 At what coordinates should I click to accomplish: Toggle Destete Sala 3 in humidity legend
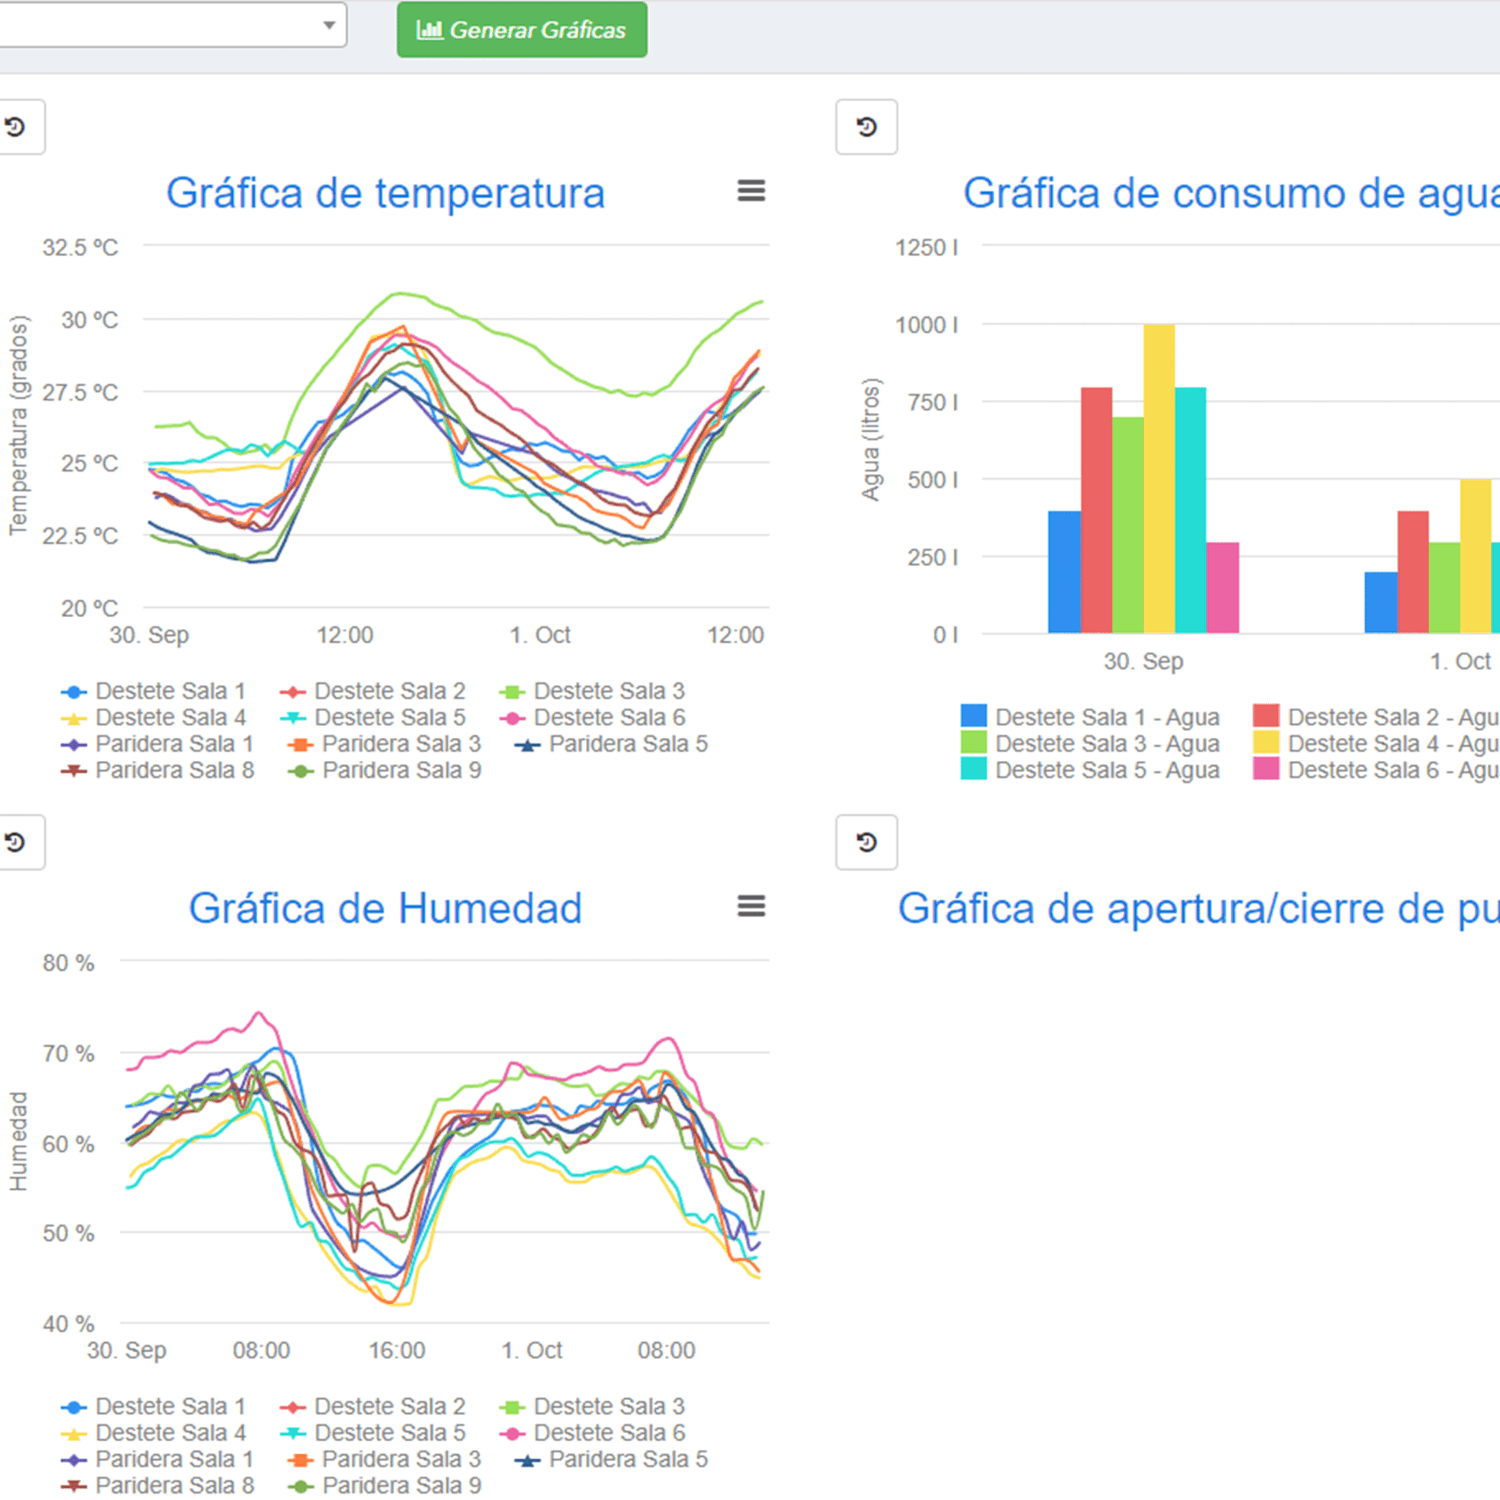click(592, 1407)
